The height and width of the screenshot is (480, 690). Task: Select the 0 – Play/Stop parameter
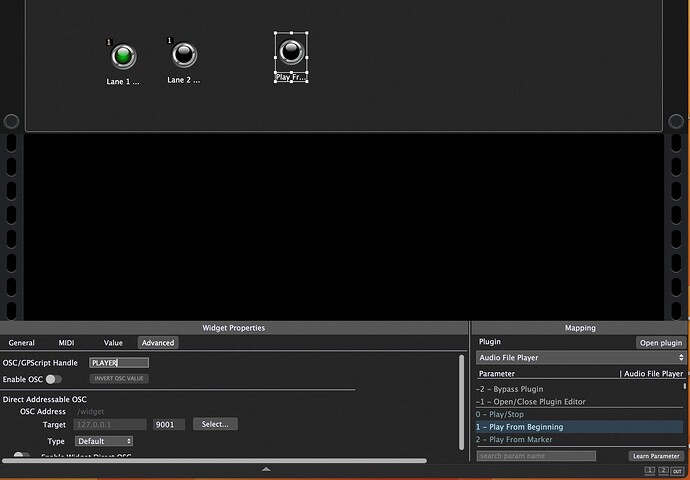point(579,414)
